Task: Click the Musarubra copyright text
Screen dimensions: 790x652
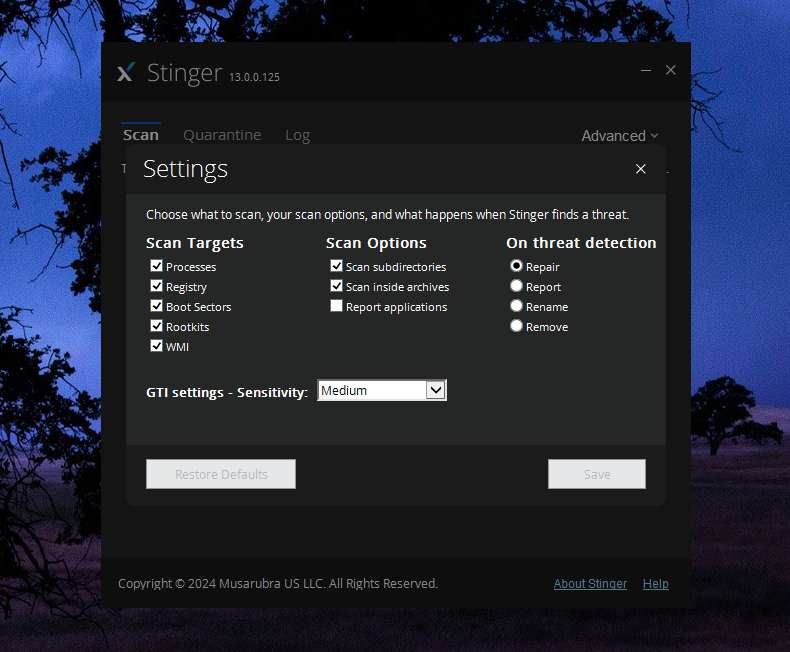Action: click(x=278, y=583)
